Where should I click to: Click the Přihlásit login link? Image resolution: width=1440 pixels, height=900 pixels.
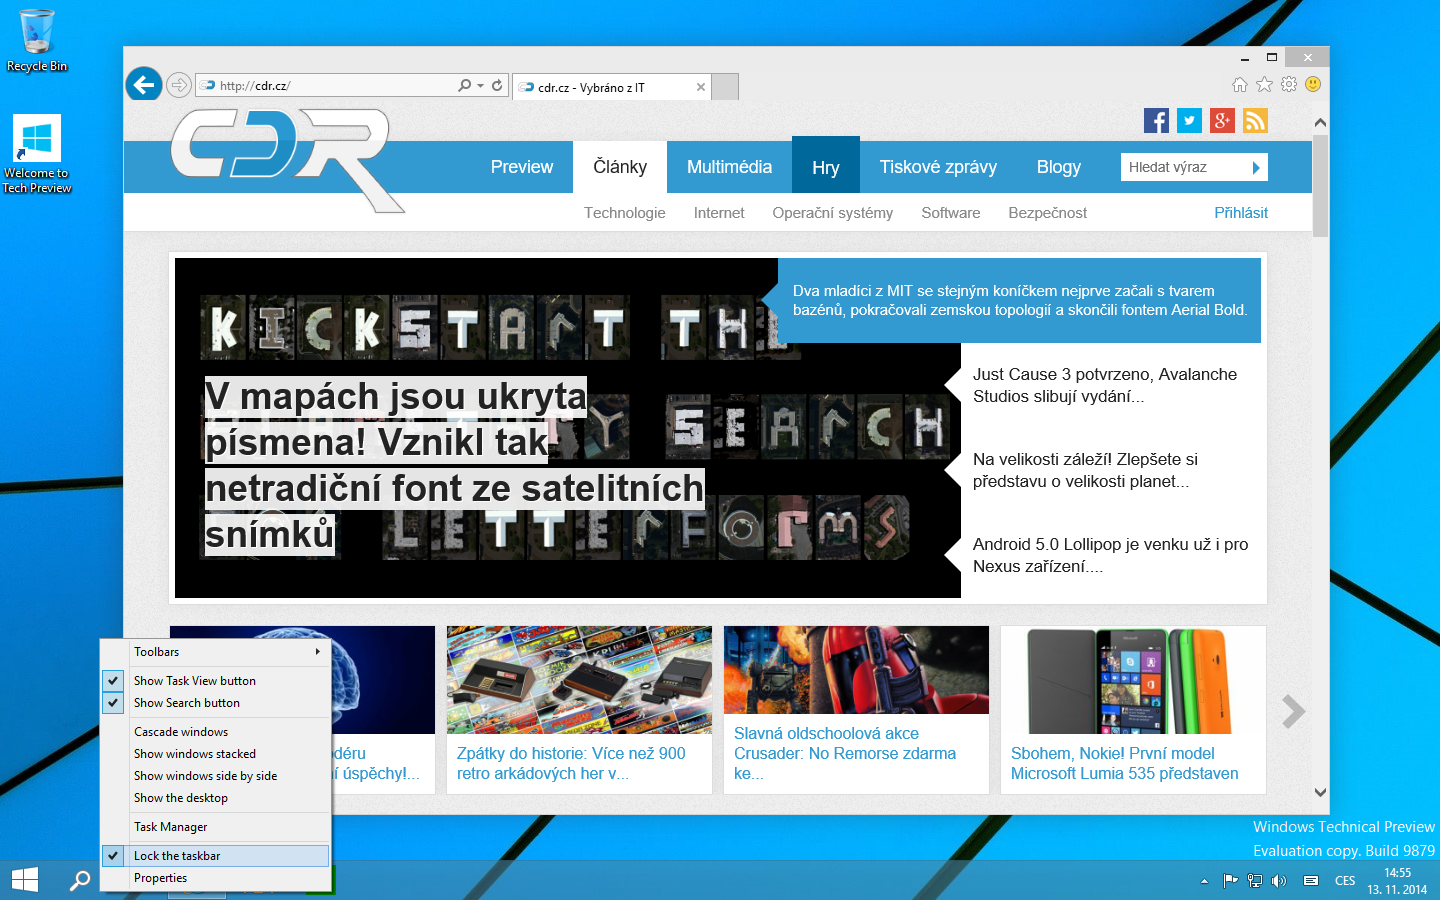click(x=1240, y=213)
